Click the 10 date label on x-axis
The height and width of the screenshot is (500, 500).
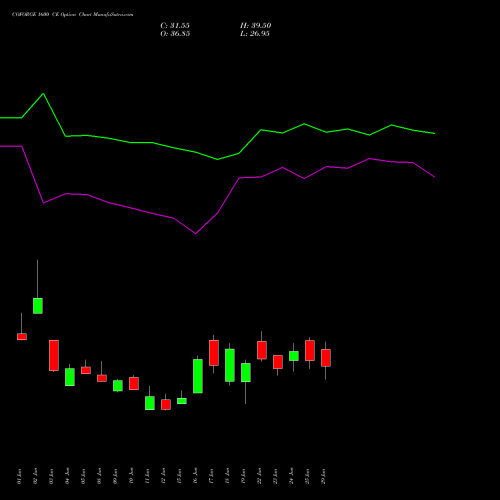click(x=131, y=476)
